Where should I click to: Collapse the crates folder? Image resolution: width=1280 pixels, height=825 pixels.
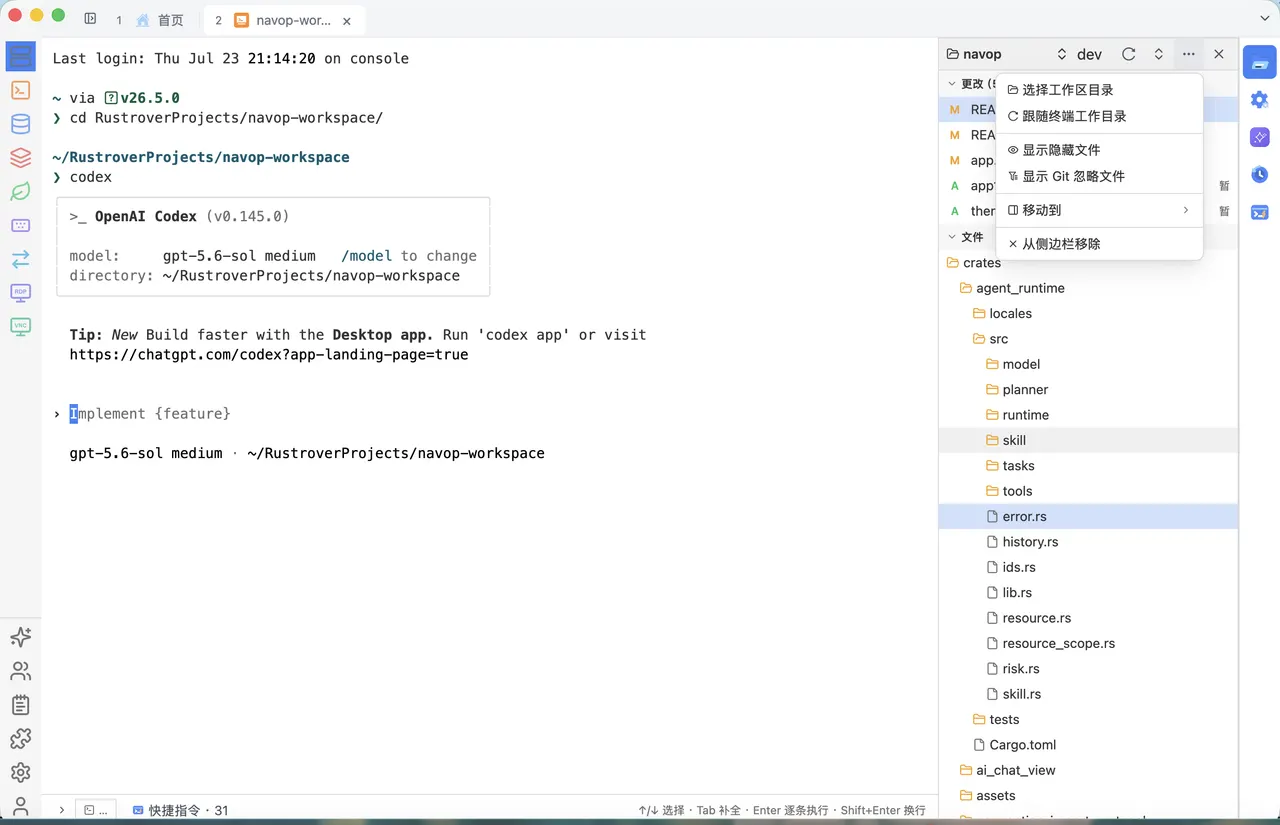coord(1089,263)
